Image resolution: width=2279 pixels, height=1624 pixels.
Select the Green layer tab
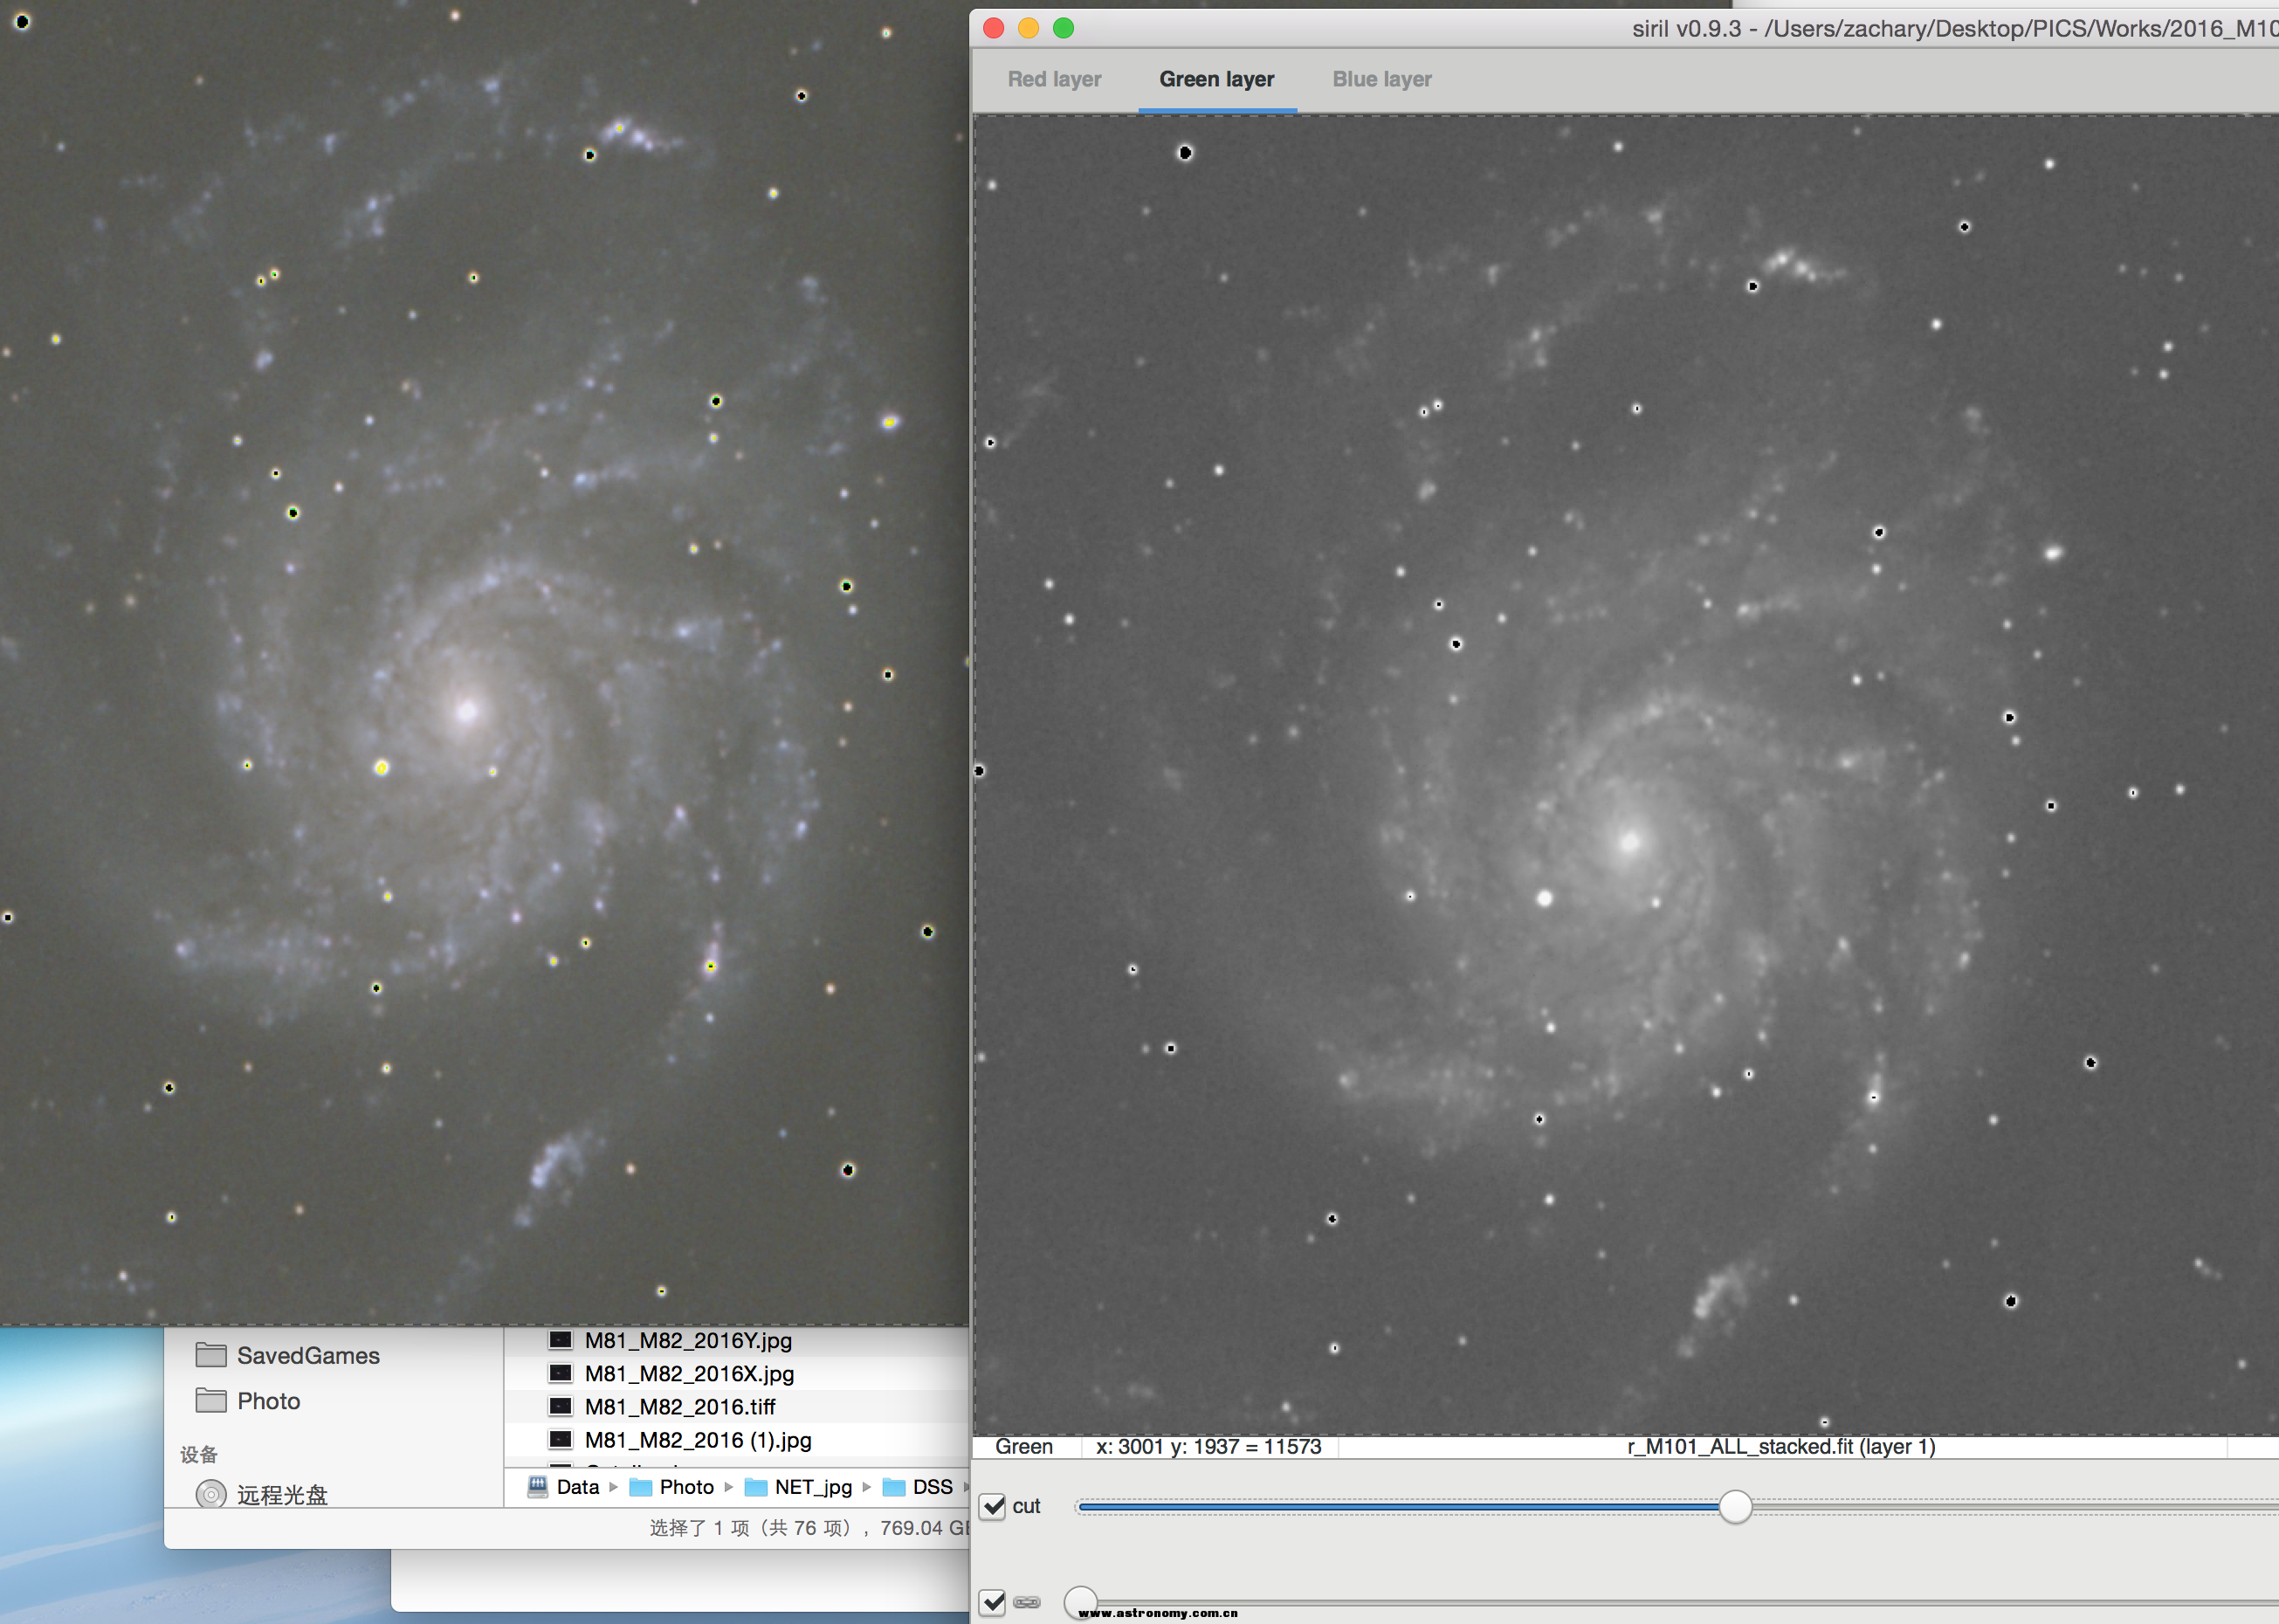point(1217,79)
